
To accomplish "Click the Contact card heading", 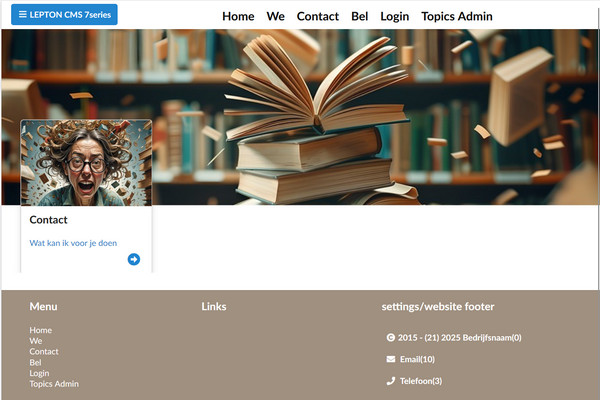I will pyautogui.click(x=48, y=220).
